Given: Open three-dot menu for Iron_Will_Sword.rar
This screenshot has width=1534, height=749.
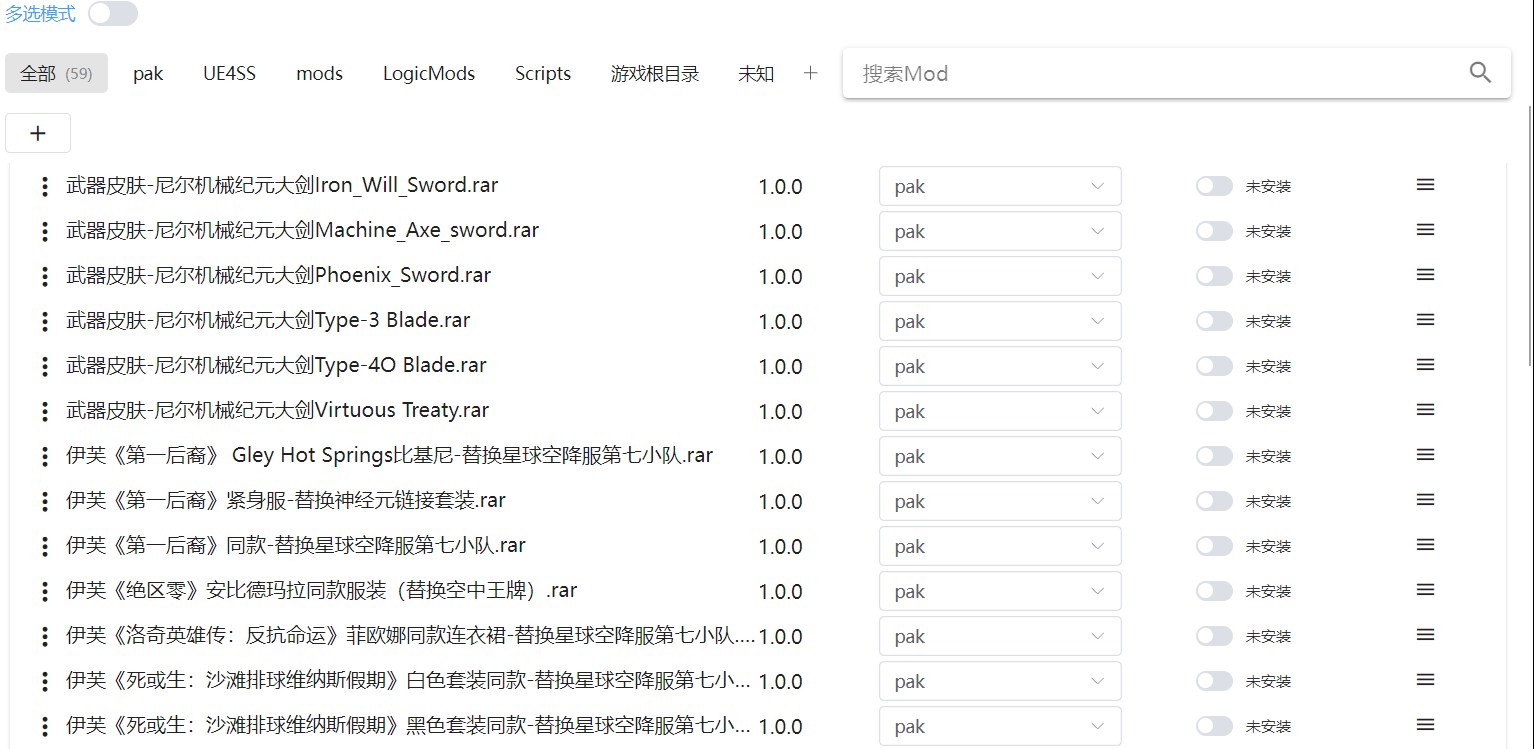Looking at the screenshot, I should [44, 187].
